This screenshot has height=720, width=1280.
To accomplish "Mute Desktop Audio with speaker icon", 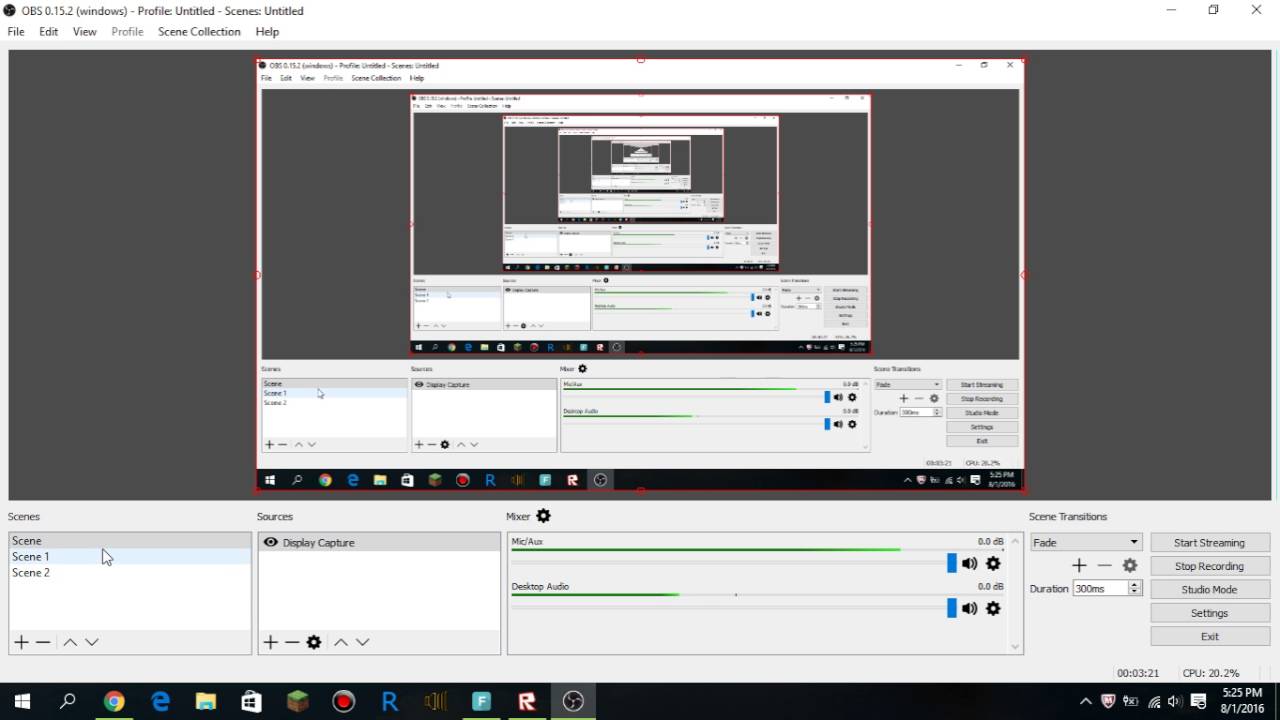I will click(x=969, y=608).
